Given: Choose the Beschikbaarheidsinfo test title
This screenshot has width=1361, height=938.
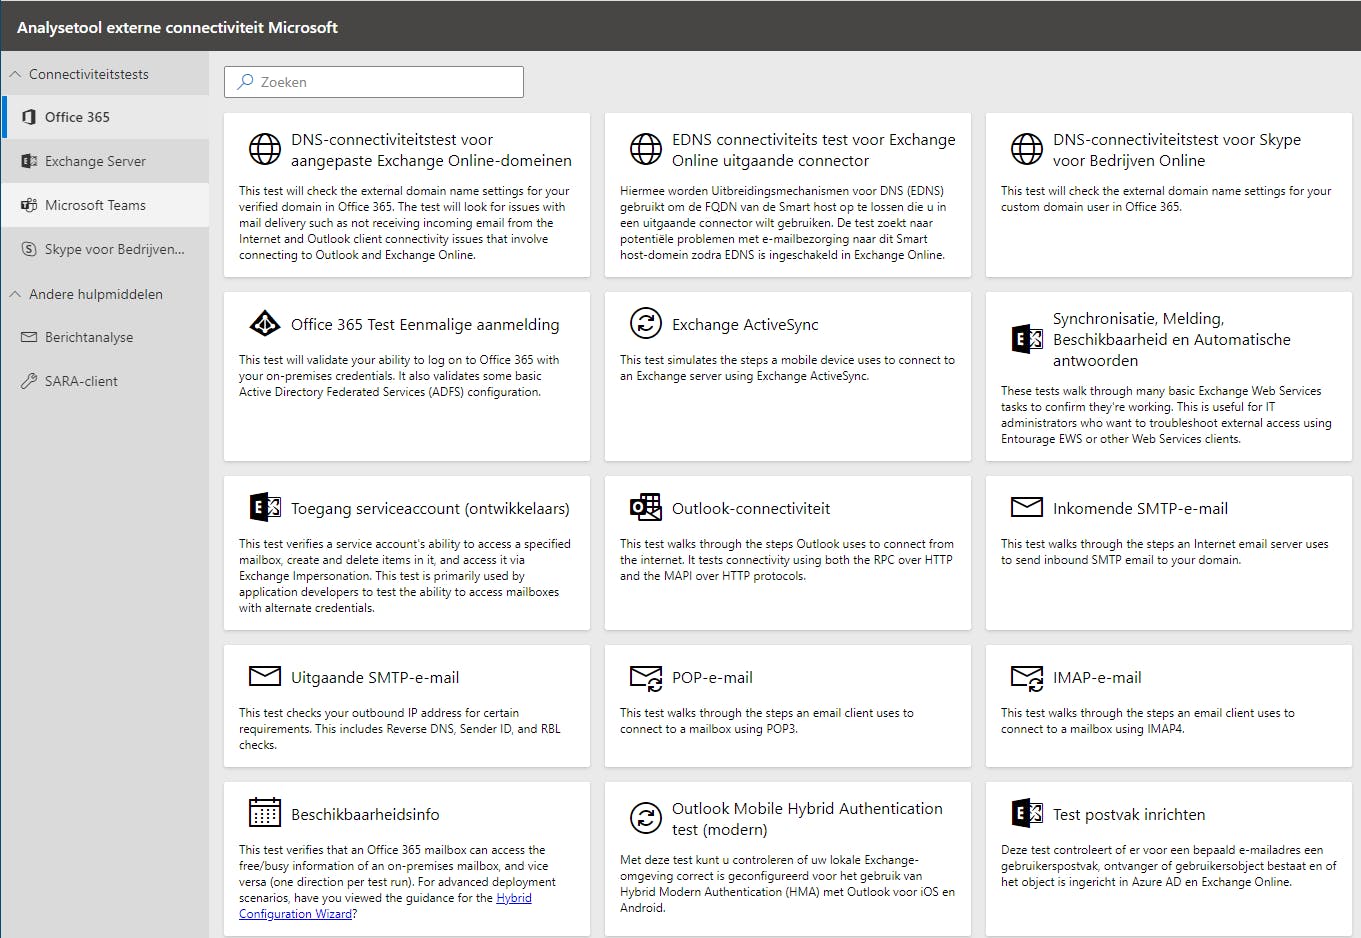Looking at the screenshot, I should [x=365, y=814].
